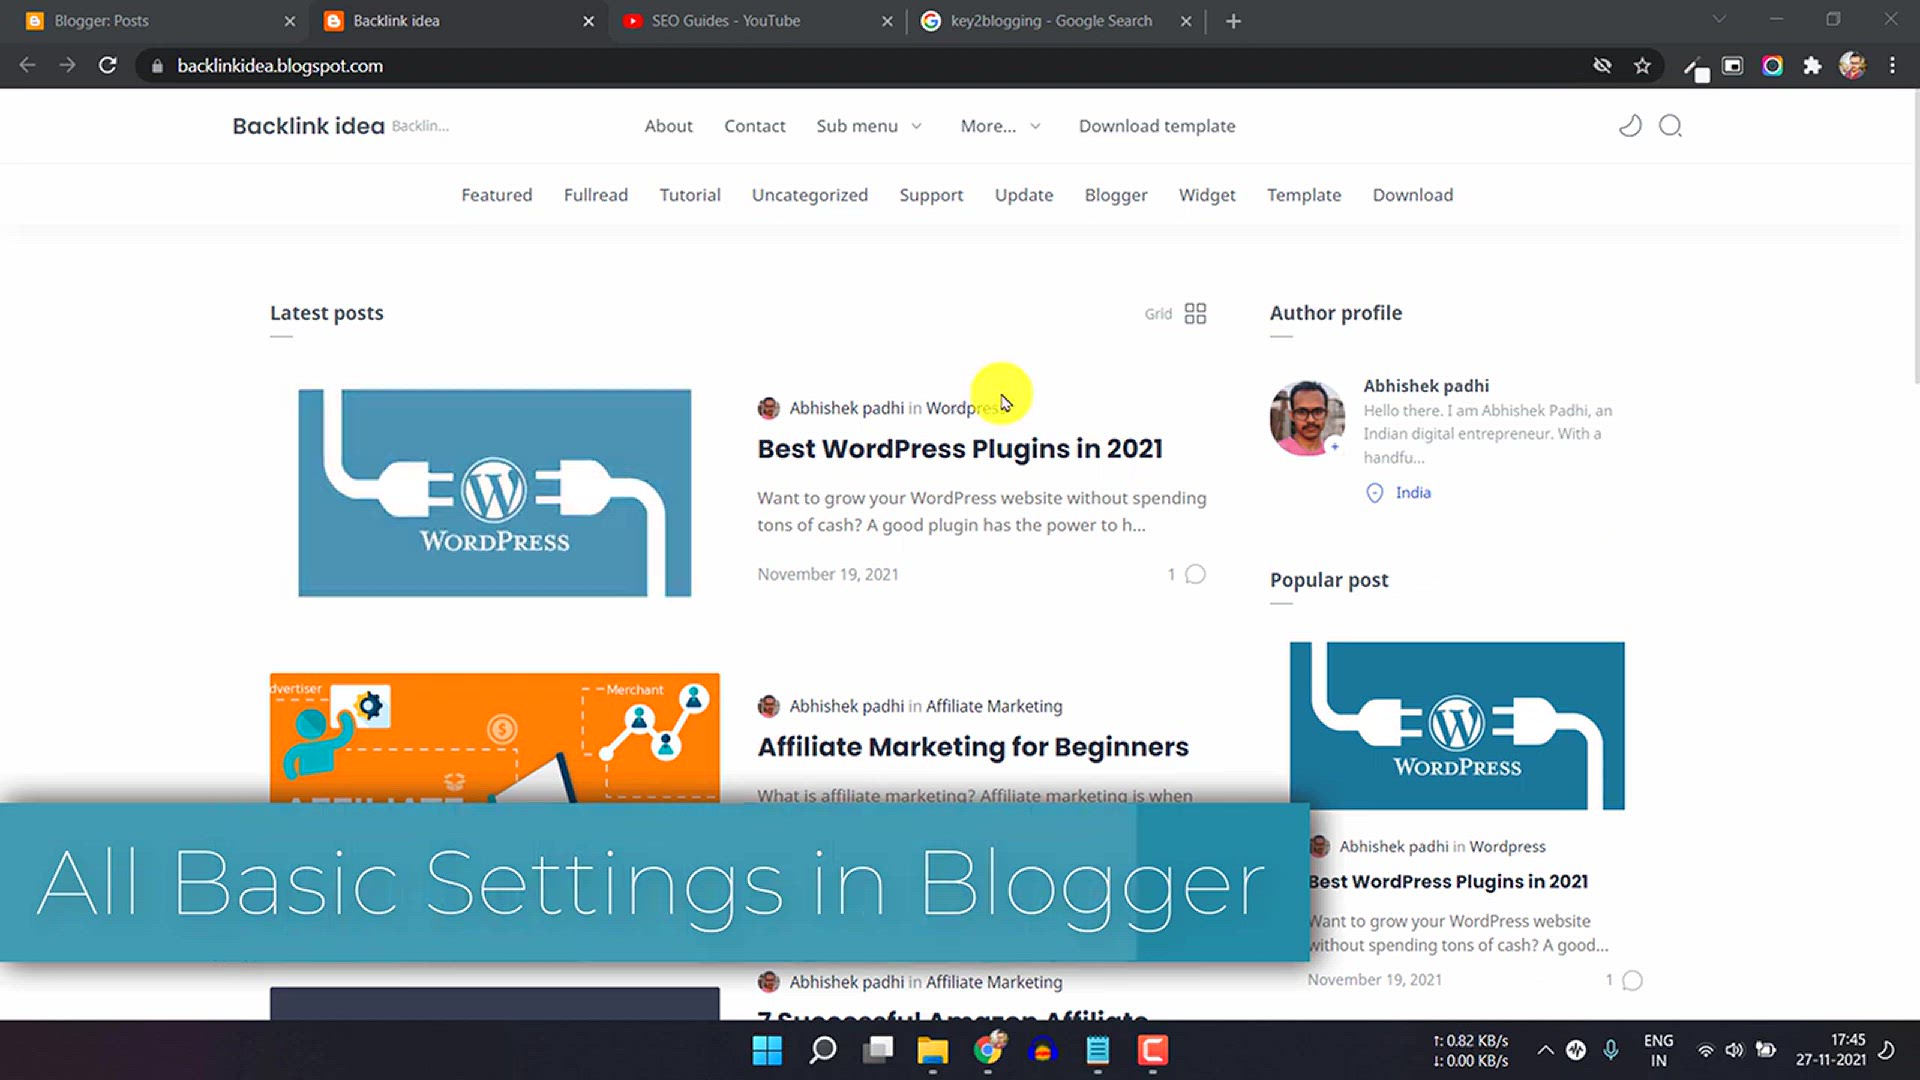Close the key2blogging Google Search tab
The width and height of the screenshot is (1920, 1080).
click(x=1186, y=21)
